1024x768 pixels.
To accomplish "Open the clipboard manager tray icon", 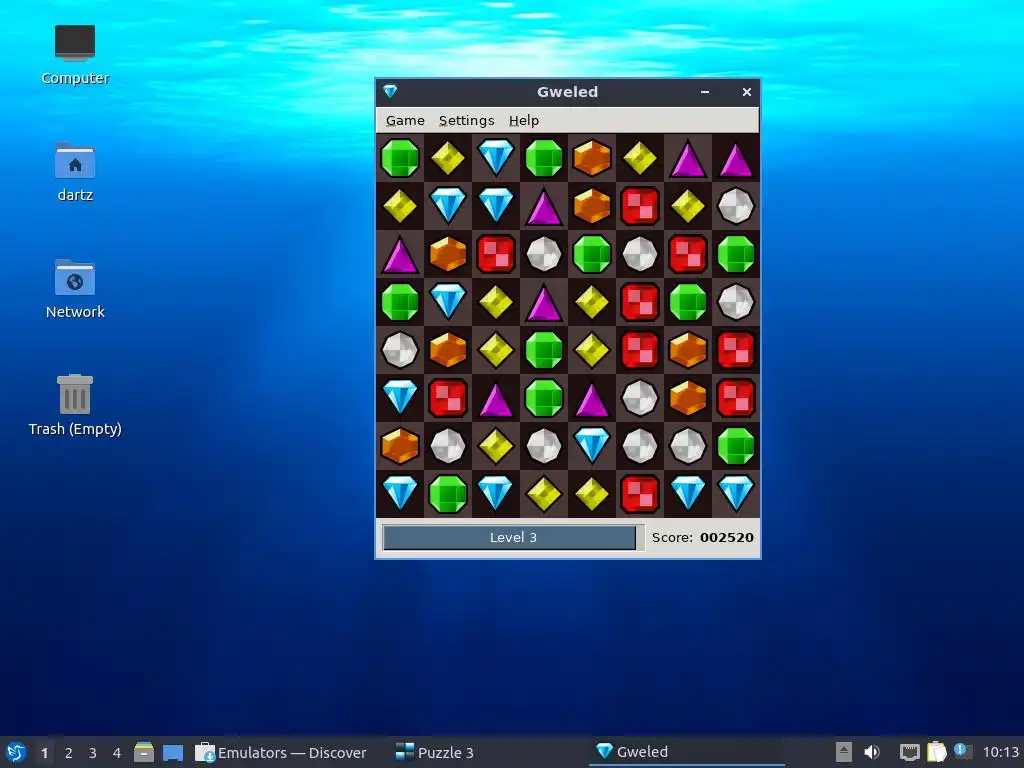I will (x=936, y=752).
